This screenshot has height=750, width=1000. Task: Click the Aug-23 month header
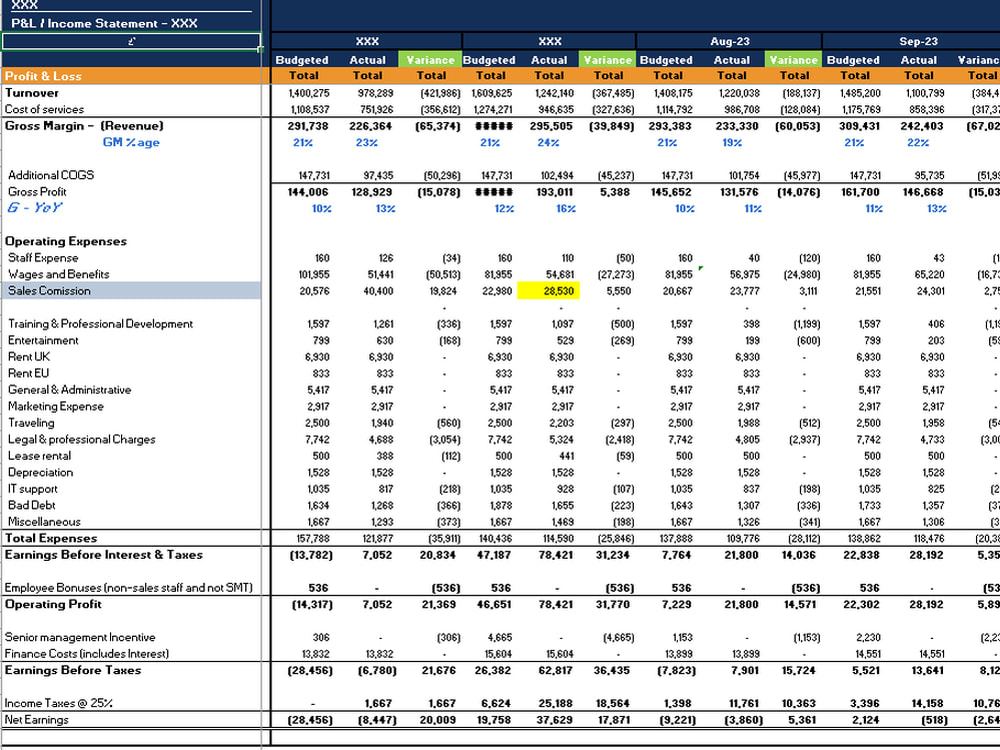click(x=728, y=42)
